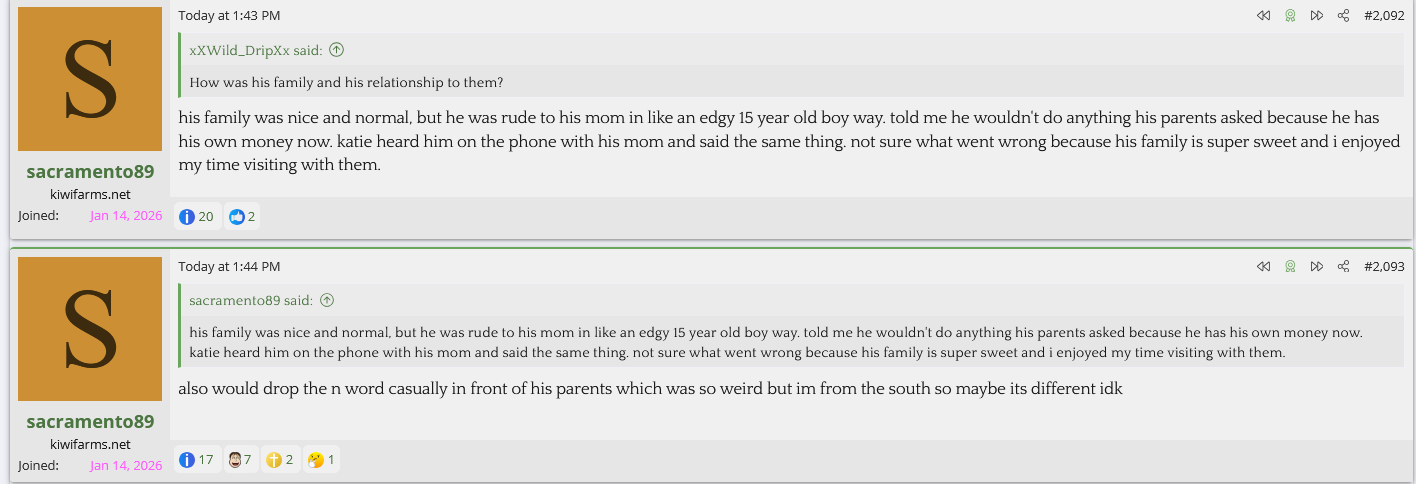The height and width of the screenshot is (484, 1416).
Task: Open post permalink #2,092
Action: click(1384, 16)
